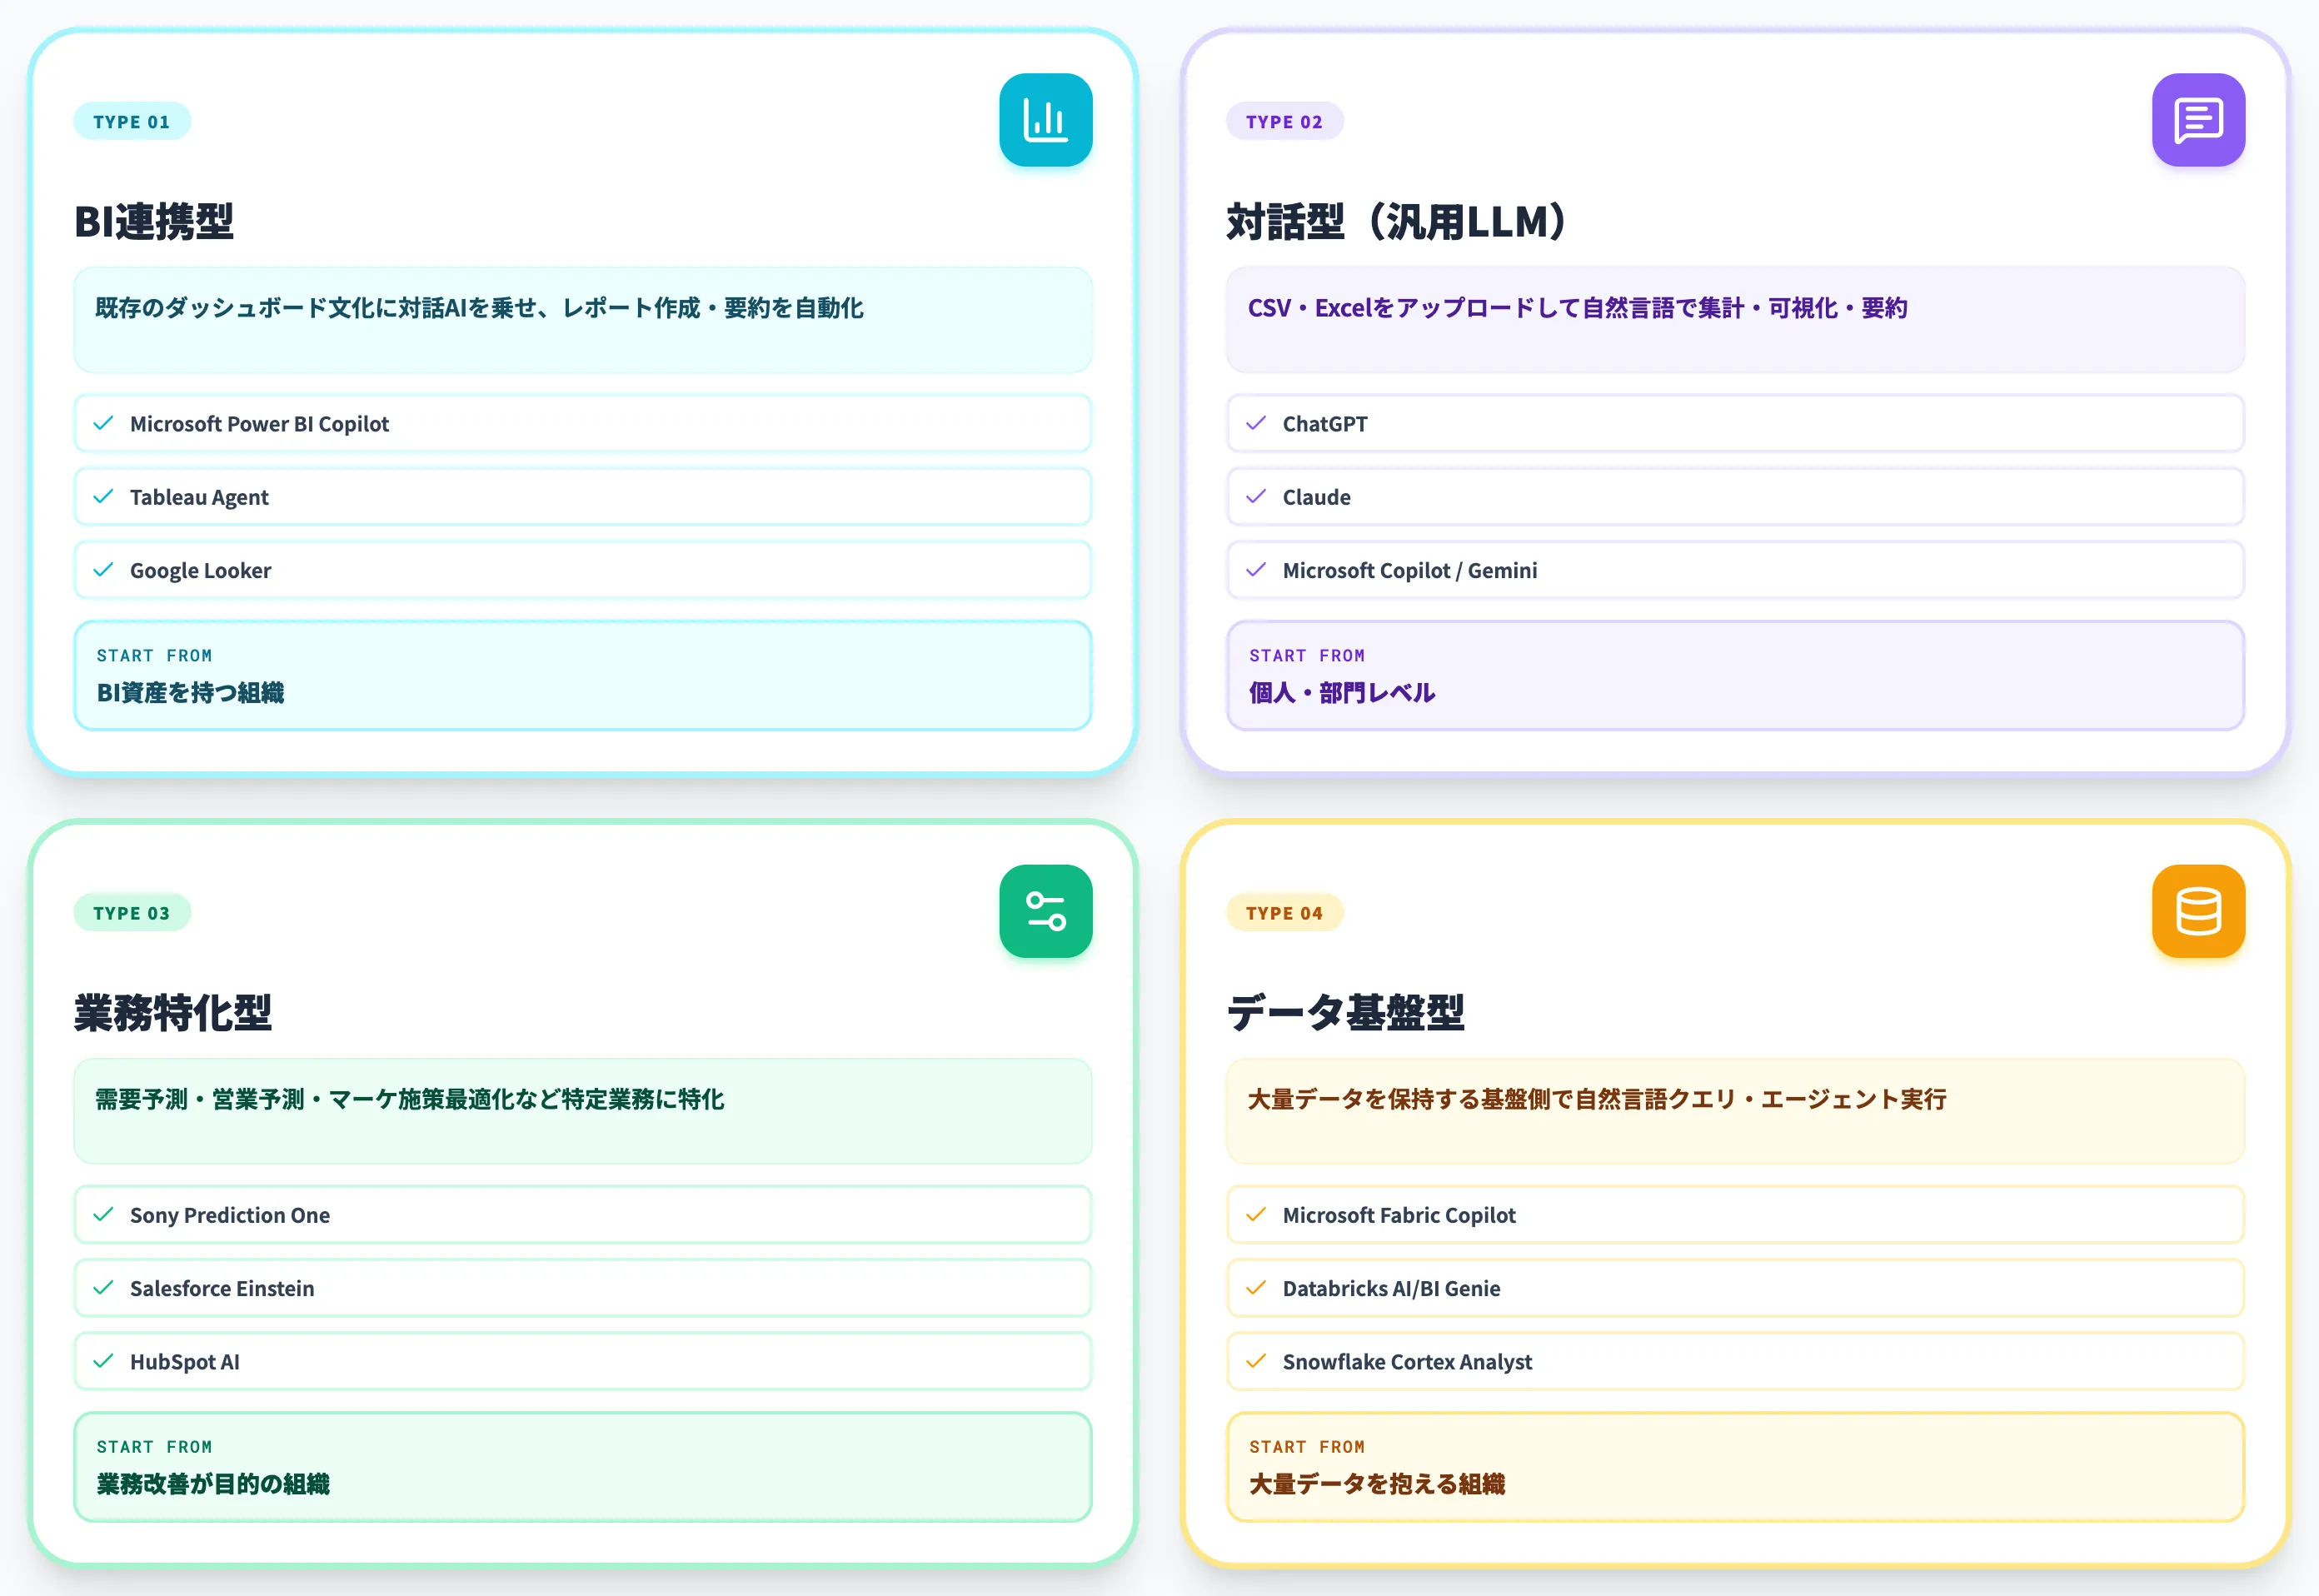
Task: Click the cyan bar chart icon
Action: [1045, 120]
